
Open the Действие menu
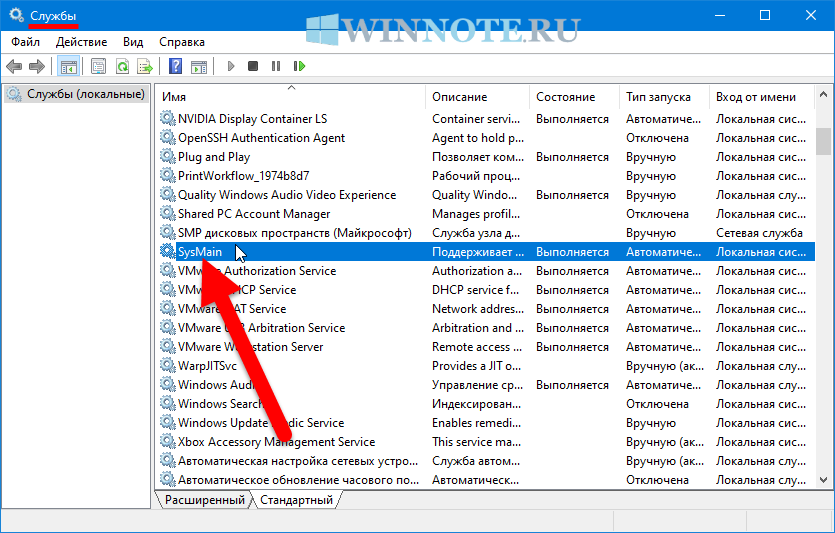[x=81, y=42]
